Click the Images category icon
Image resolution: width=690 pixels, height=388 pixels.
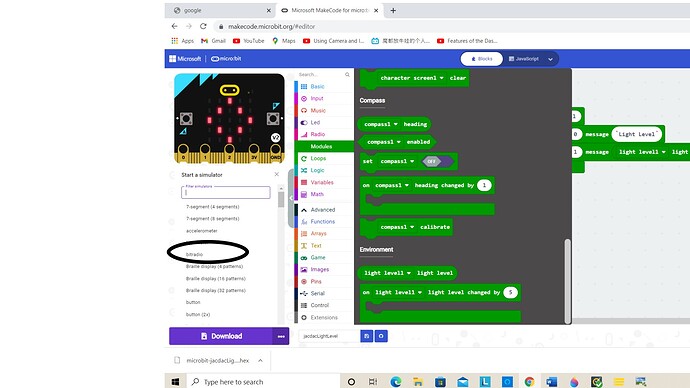(x=304, y=270)
